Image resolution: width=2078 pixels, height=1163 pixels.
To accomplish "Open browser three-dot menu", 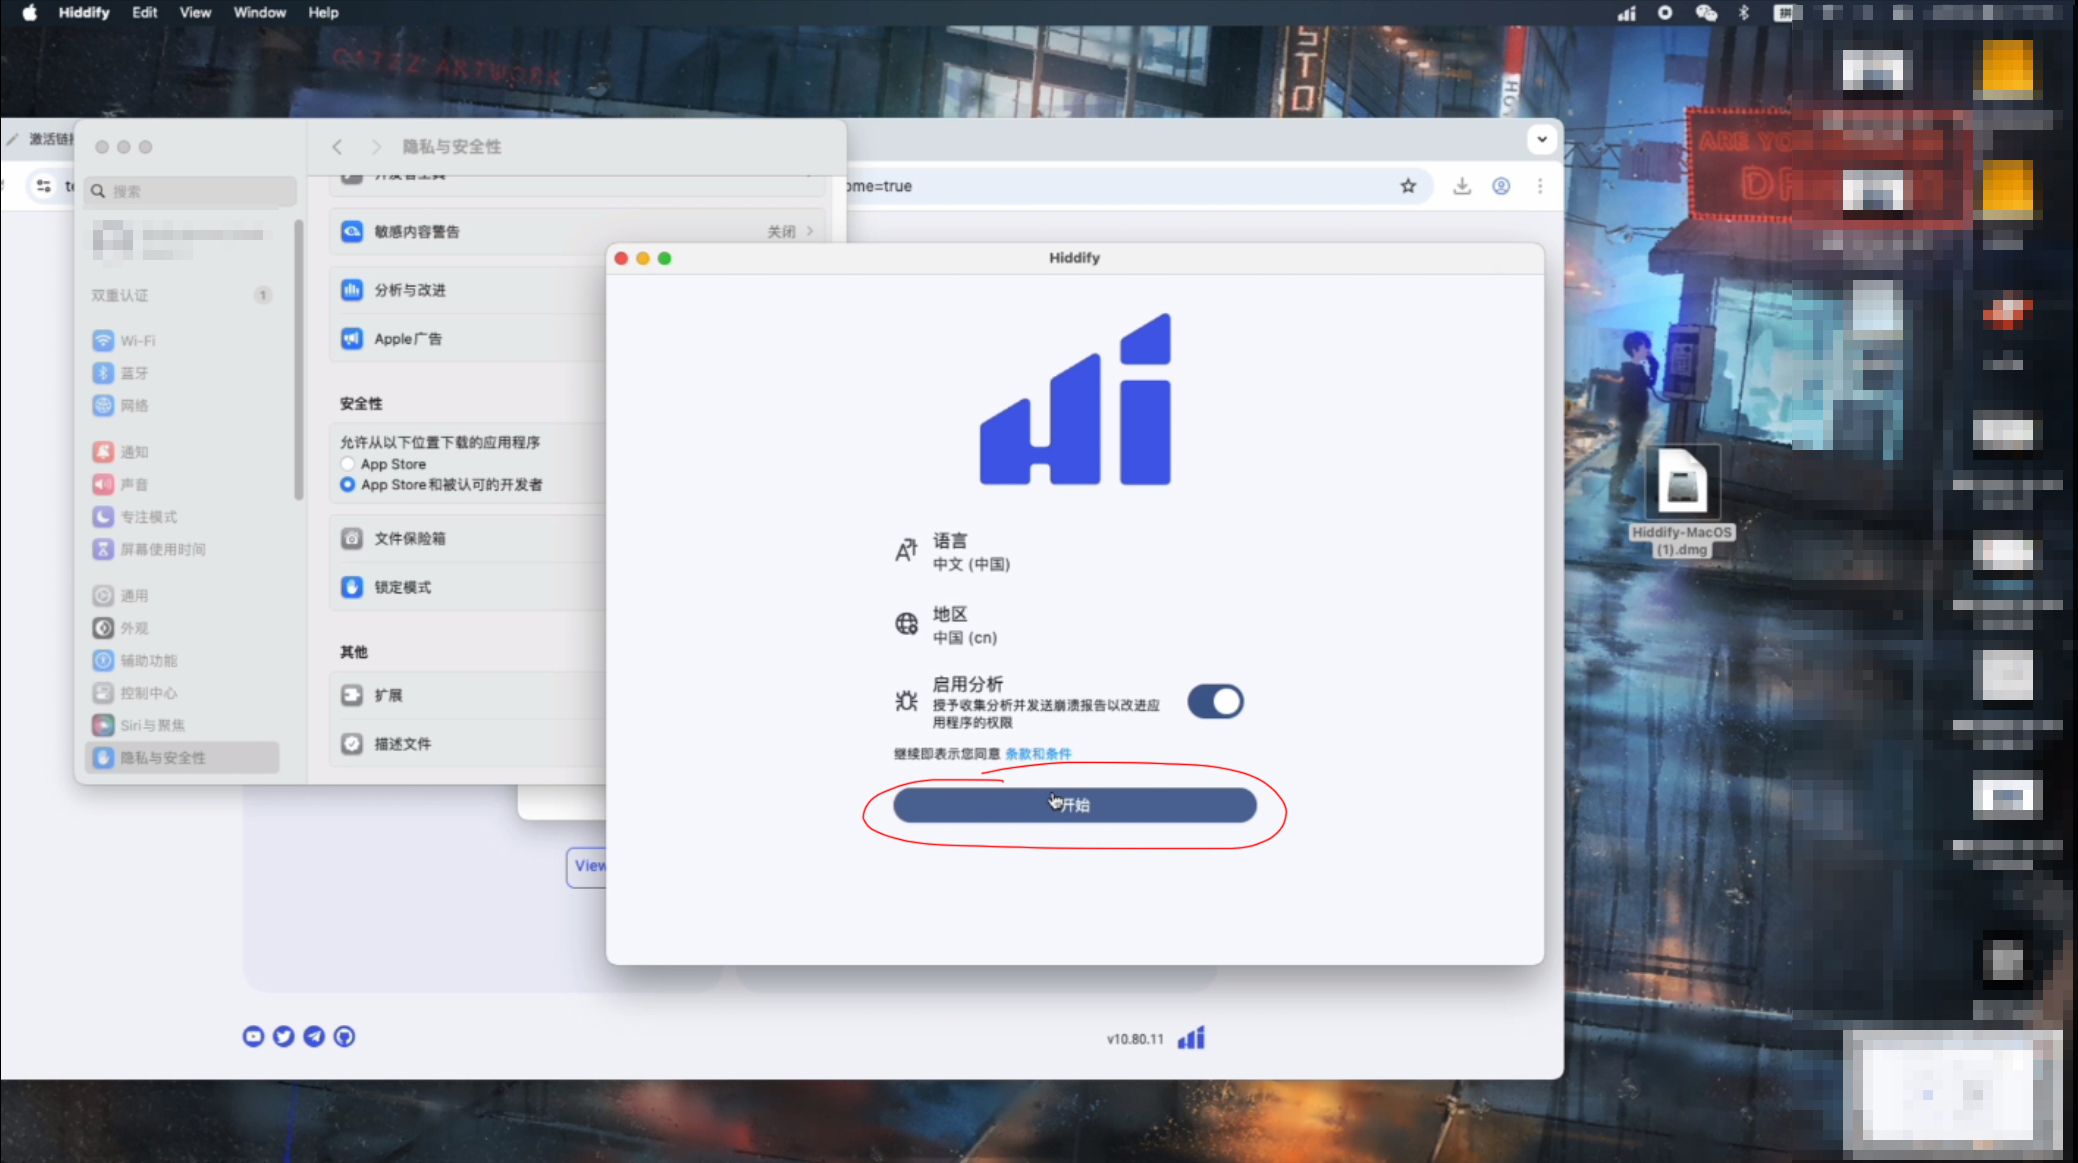I will point(1540,186).
